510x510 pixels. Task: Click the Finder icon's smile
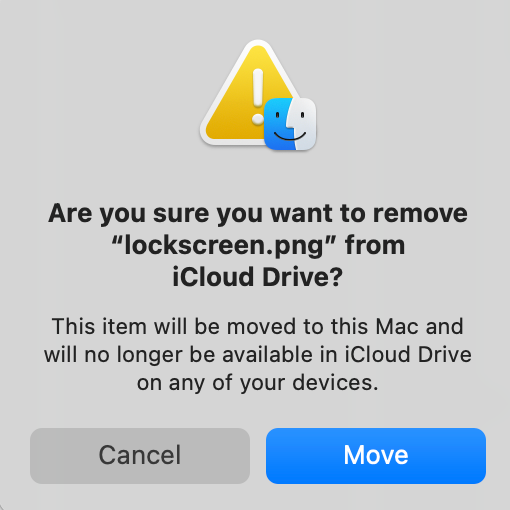click(x=290, y=136)
